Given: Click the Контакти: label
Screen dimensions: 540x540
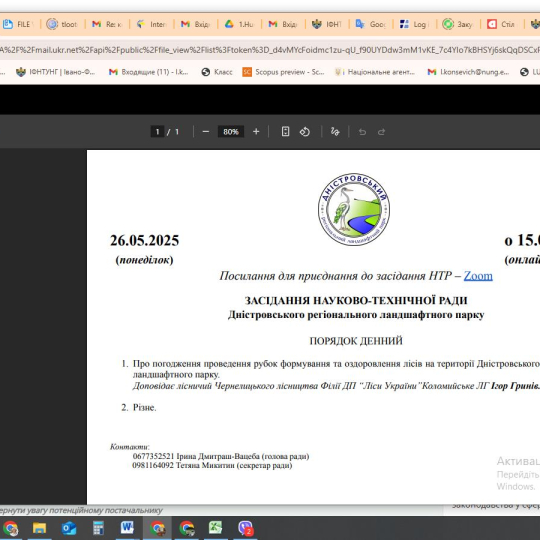Looking at the screenshot, I should [x=129, y=447].
